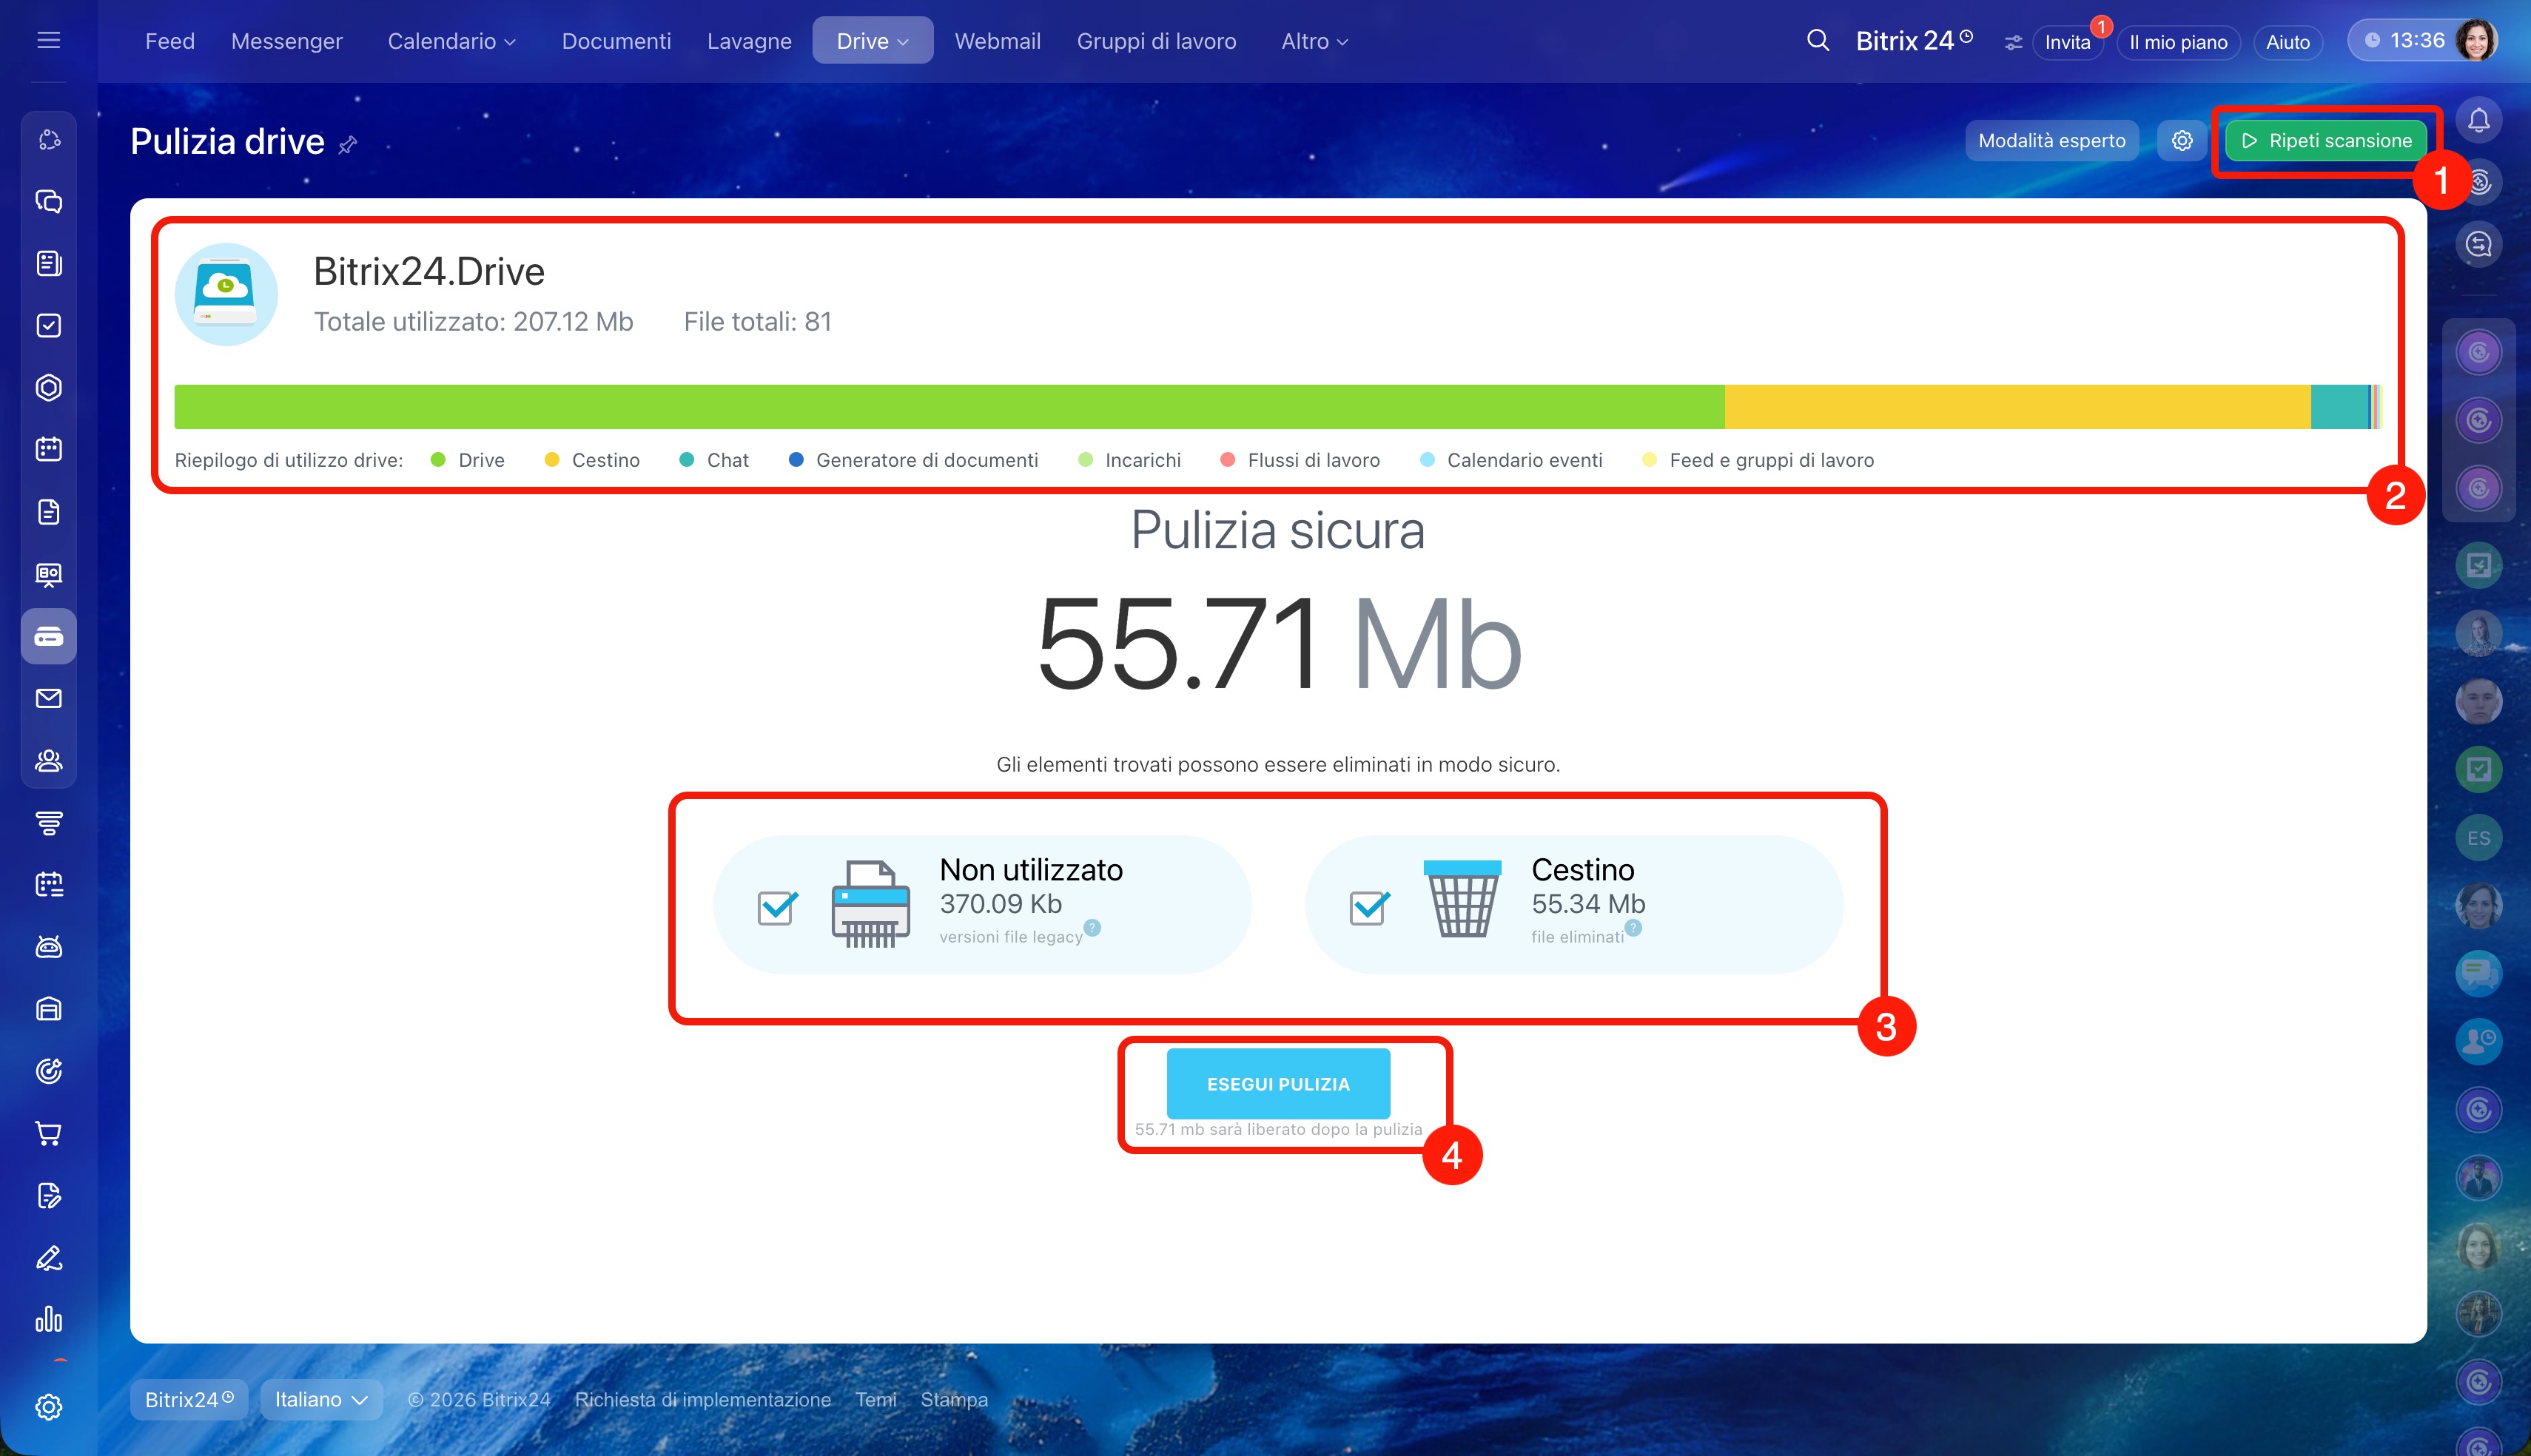This screenshot has height=1456, width=2531.
Task: Click the search magnifier icon
Action: point(1818,41)
